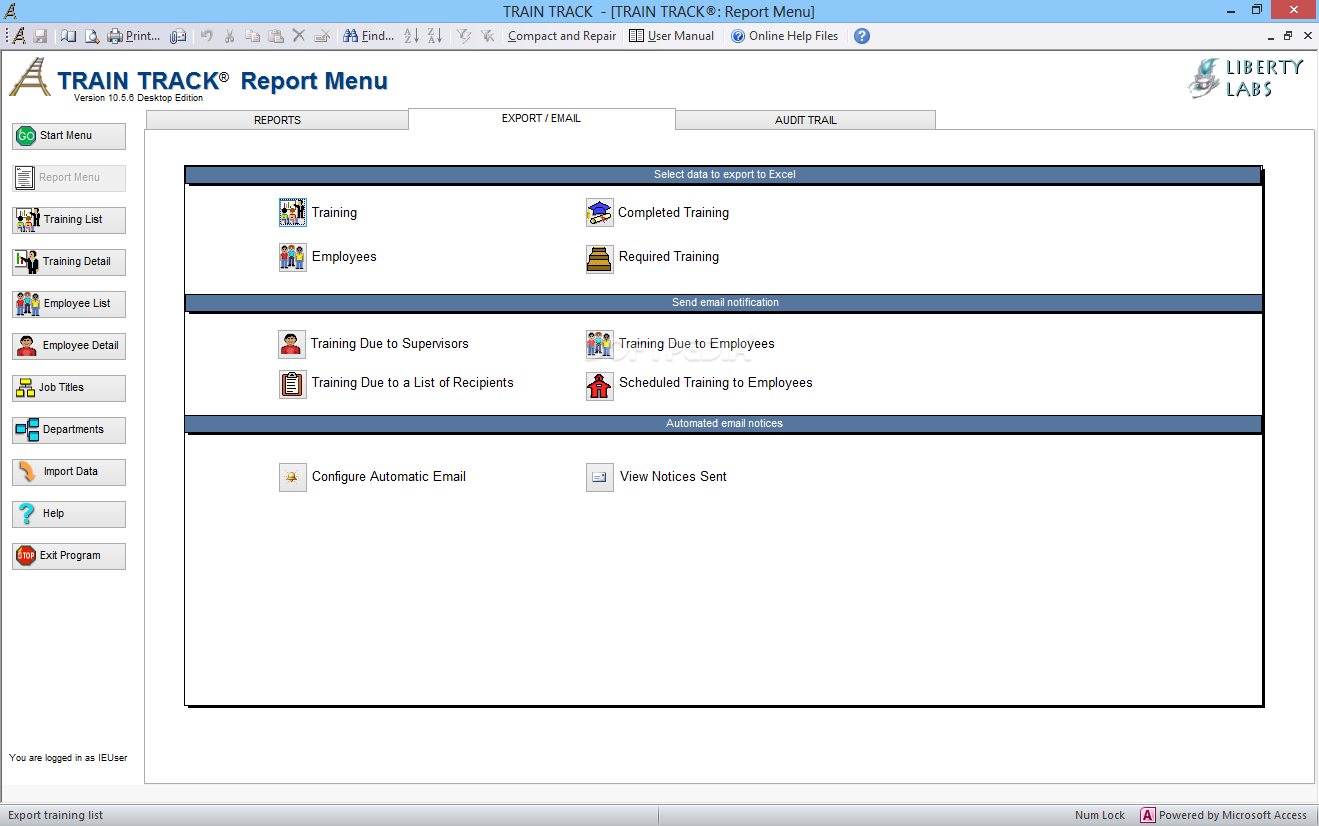Click the Access app icon in title bar
This screenshot has width=1319, height=826.
point(11,11)
